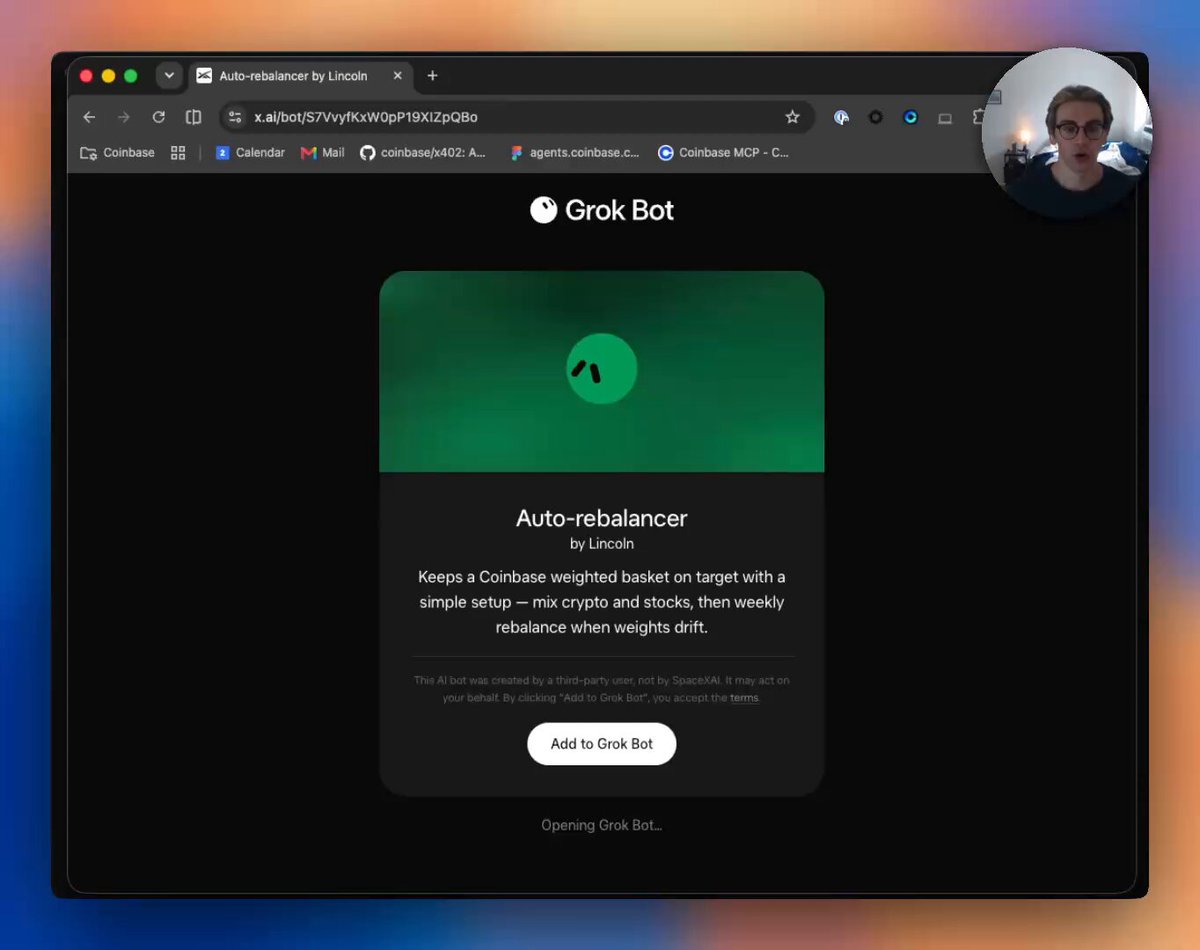Click the browser forward arrow
Screen dimensions: 1200x950
(x=123, y=117)
